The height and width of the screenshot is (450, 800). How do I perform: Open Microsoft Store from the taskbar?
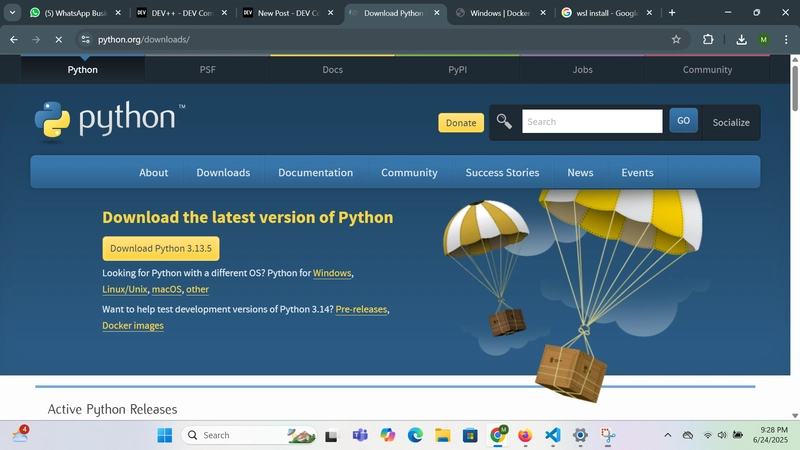pyautogui.click(x=470, y=435)
